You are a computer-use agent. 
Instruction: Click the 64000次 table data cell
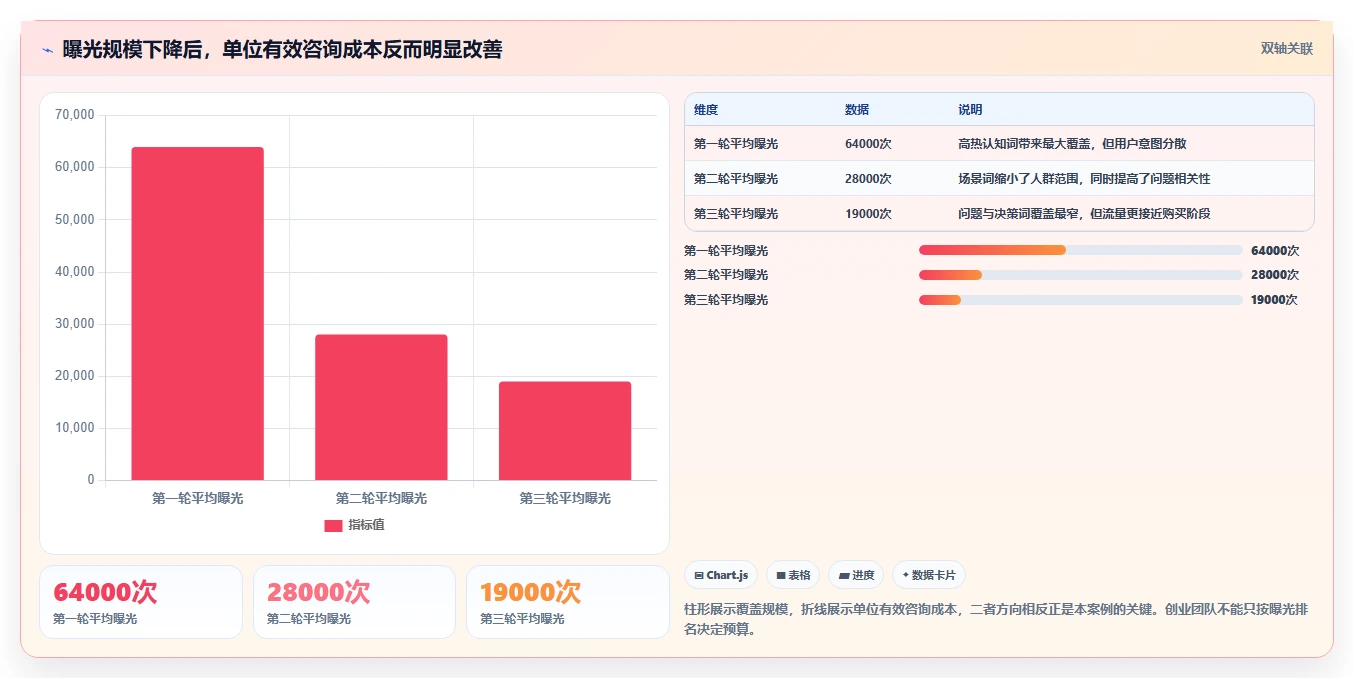[x=868, y=144]
